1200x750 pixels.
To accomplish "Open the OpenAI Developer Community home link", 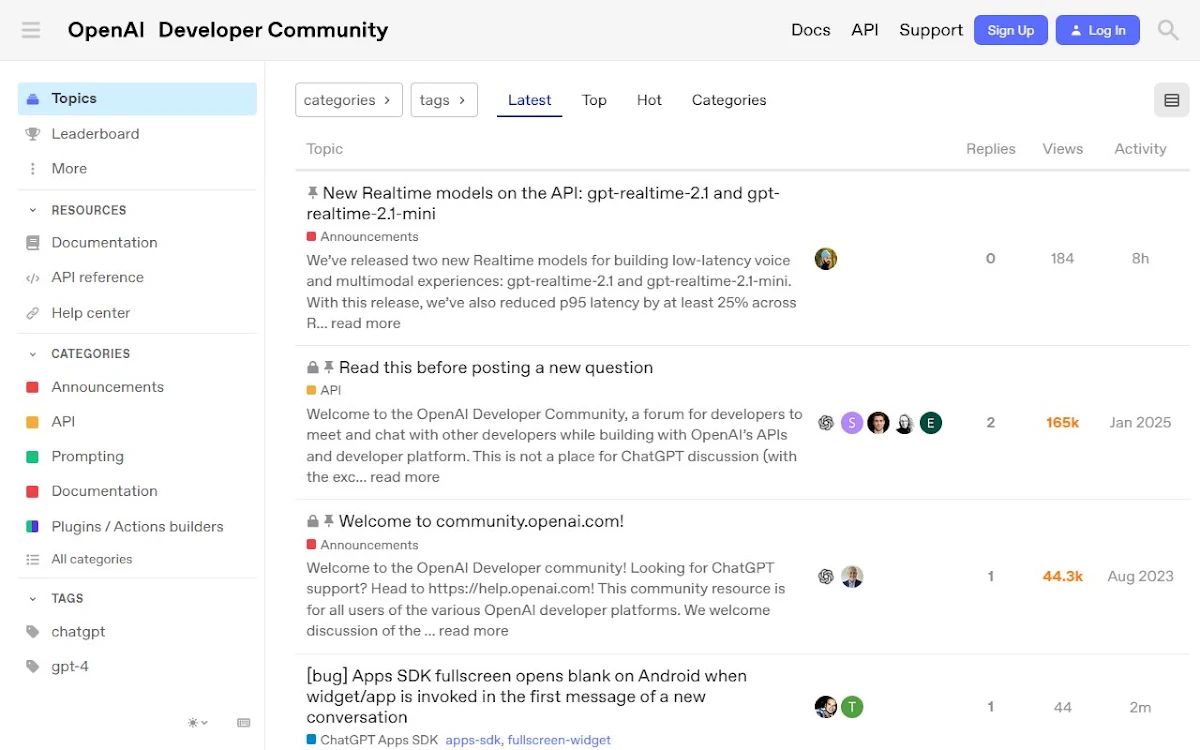I will click(x=228, y=30).
